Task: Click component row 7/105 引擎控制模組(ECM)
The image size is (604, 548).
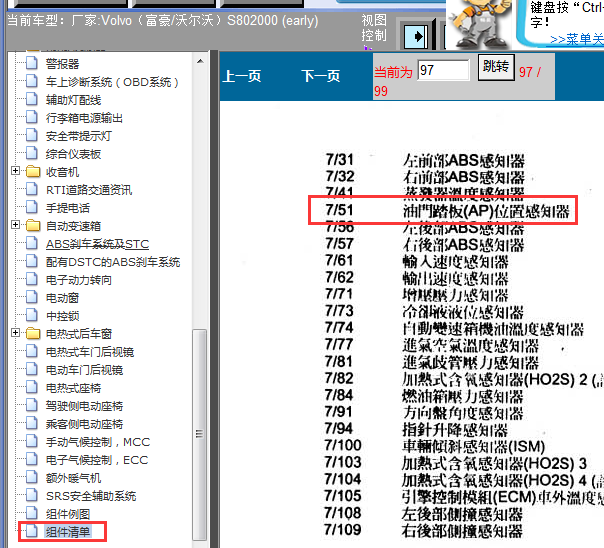Action: [x=464, y=496]
